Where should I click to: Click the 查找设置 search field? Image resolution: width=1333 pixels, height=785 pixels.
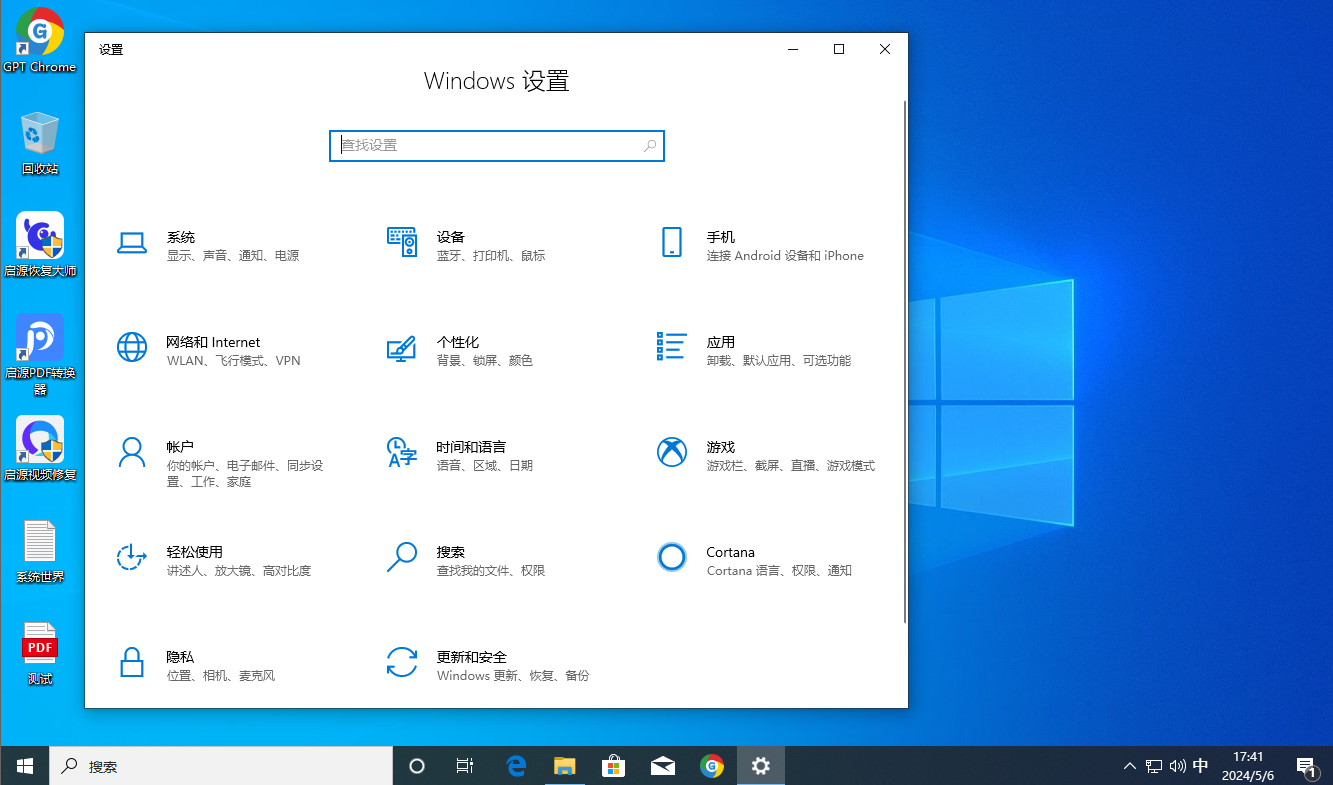pyautogui.click(x=497, y=146)
